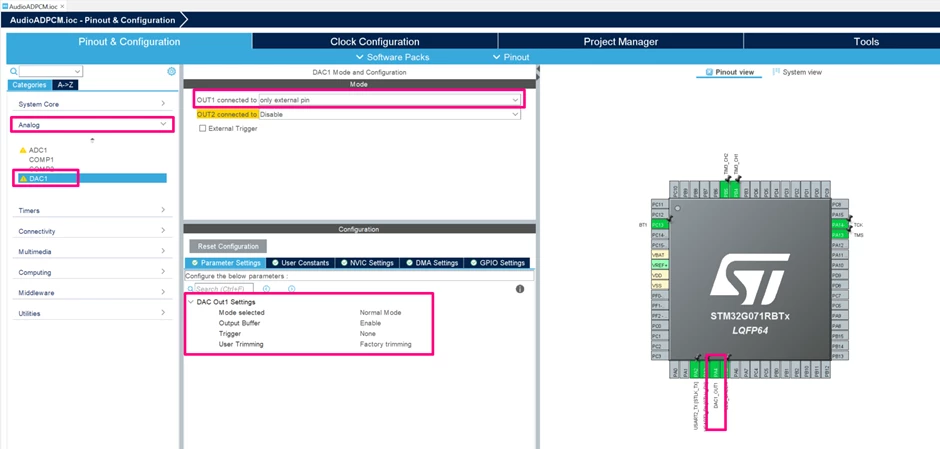Select DAC1 in the Analog list
The height and width of the screenshot is (449, 940).
click(x=92, y=179)
